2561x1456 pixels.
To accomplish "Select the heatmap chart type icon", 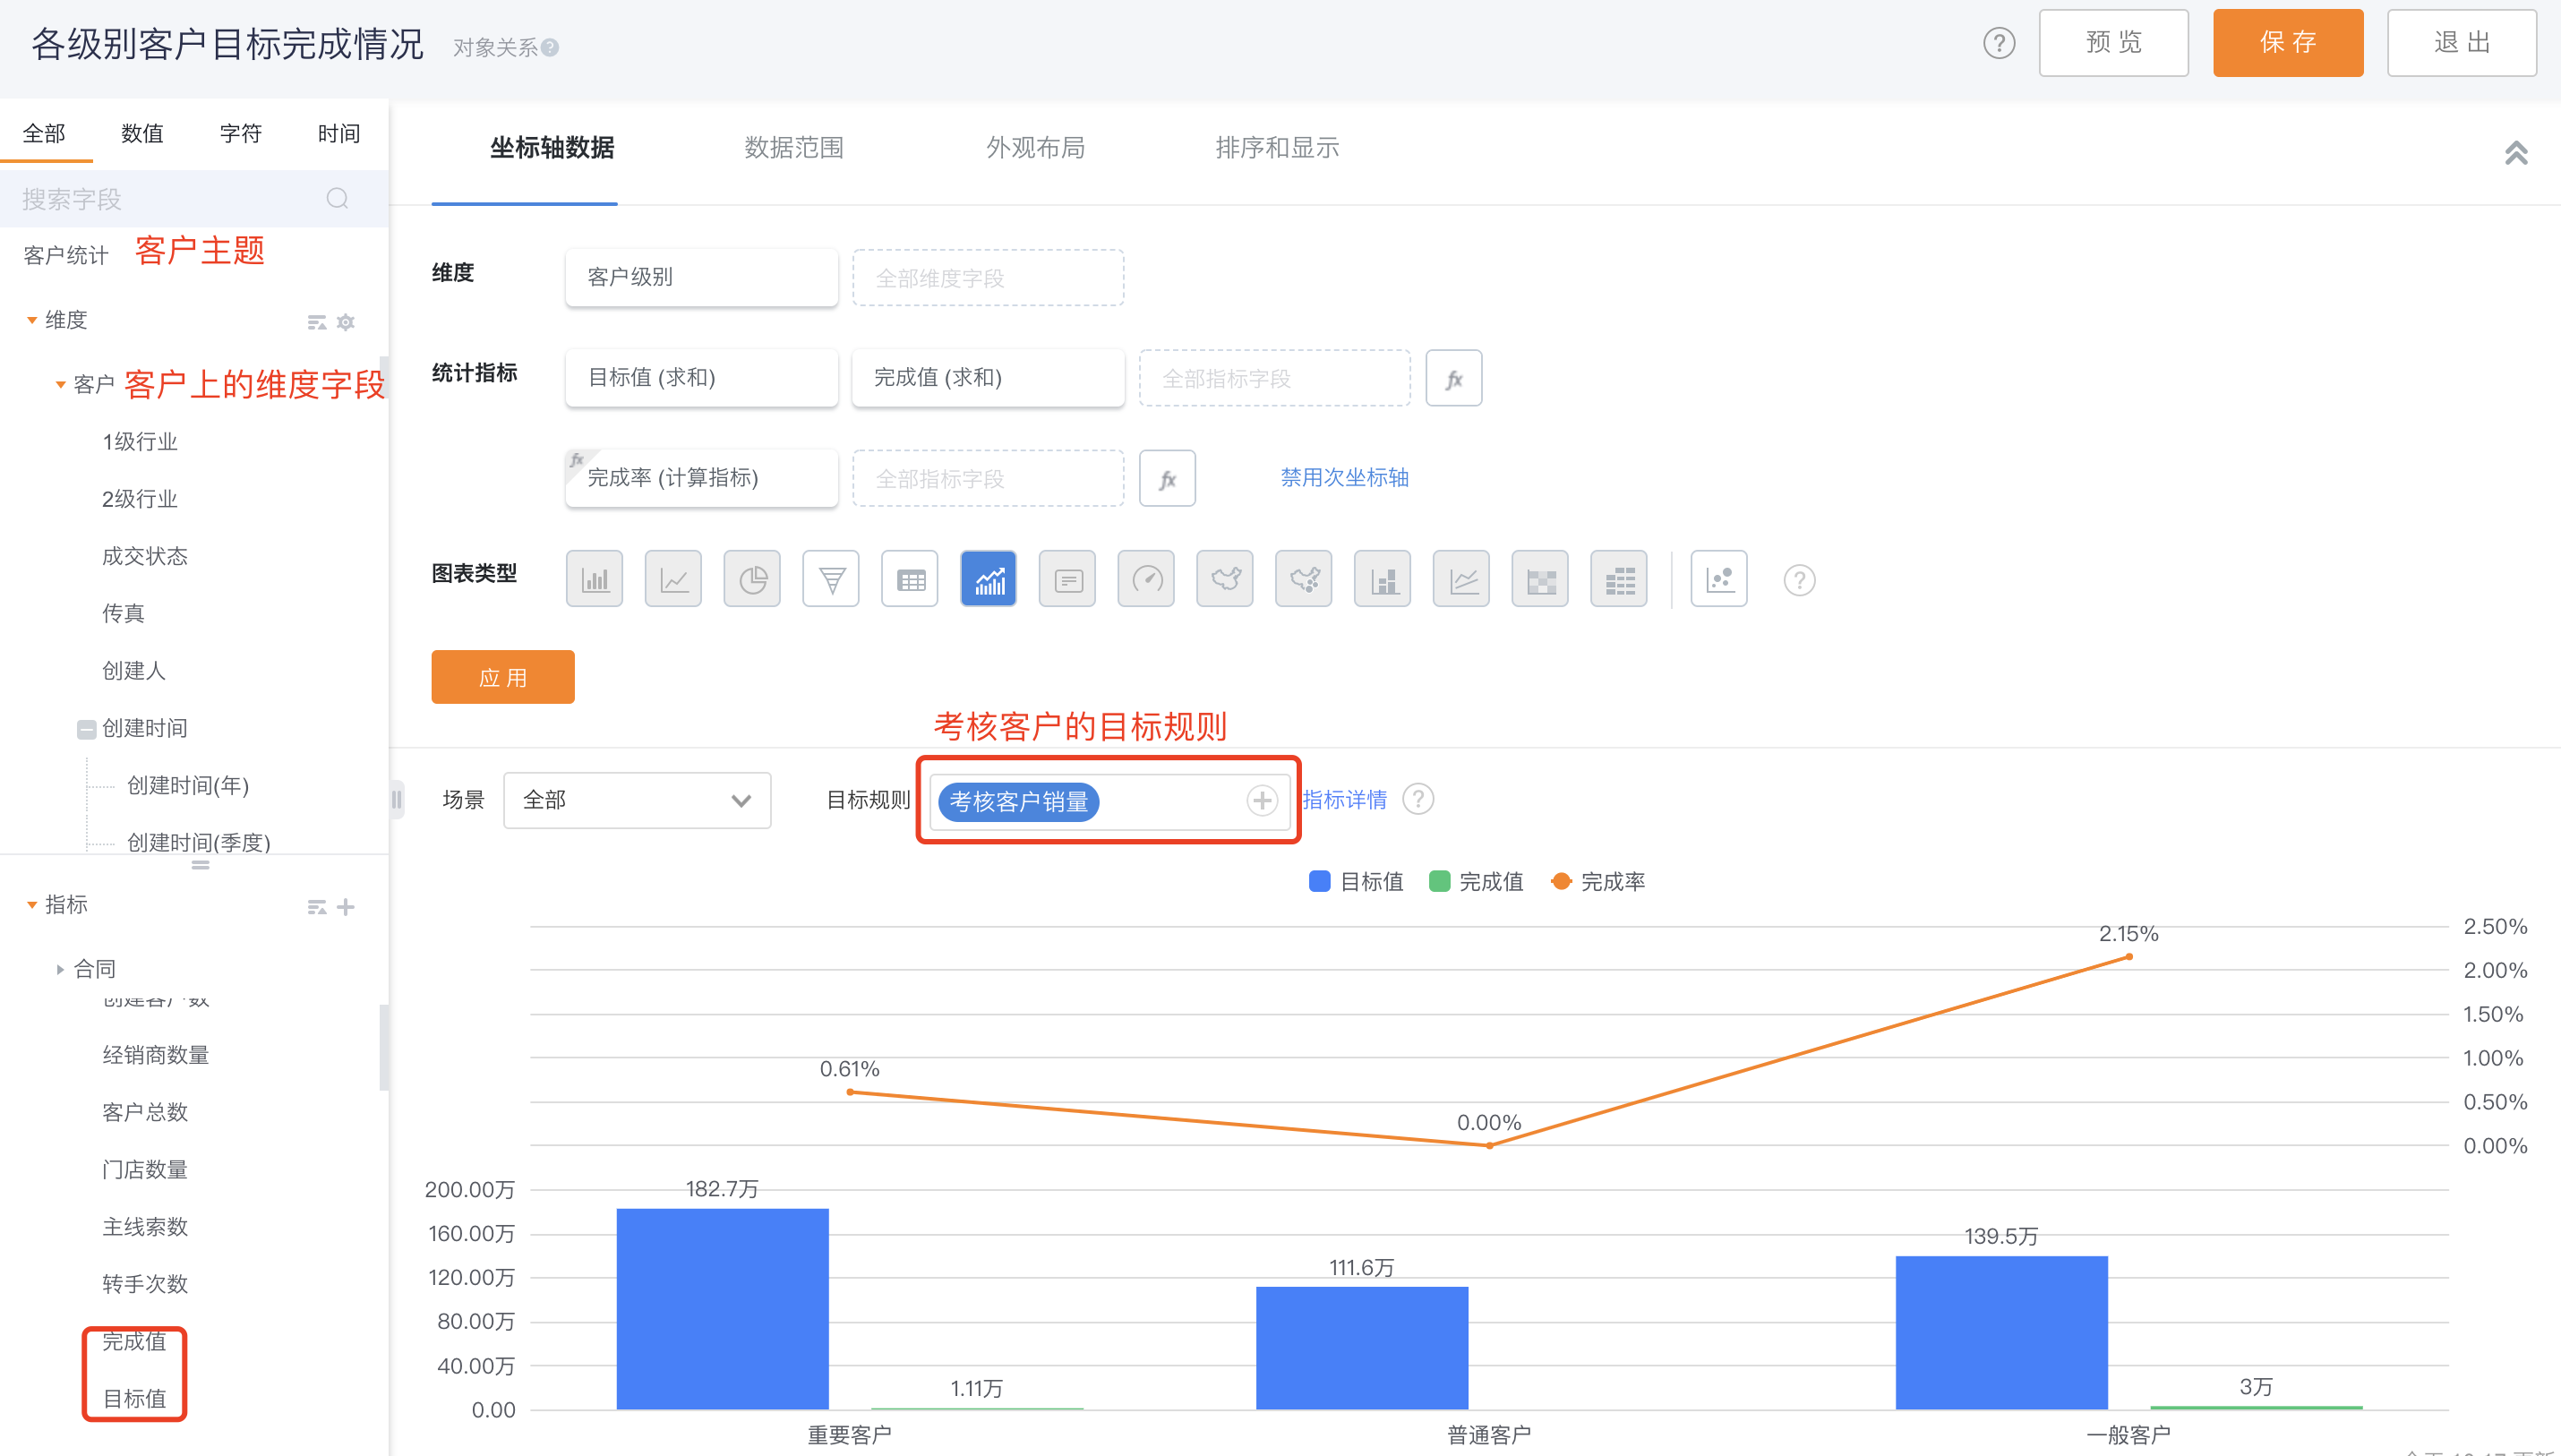I will [x=1541, y=579].
